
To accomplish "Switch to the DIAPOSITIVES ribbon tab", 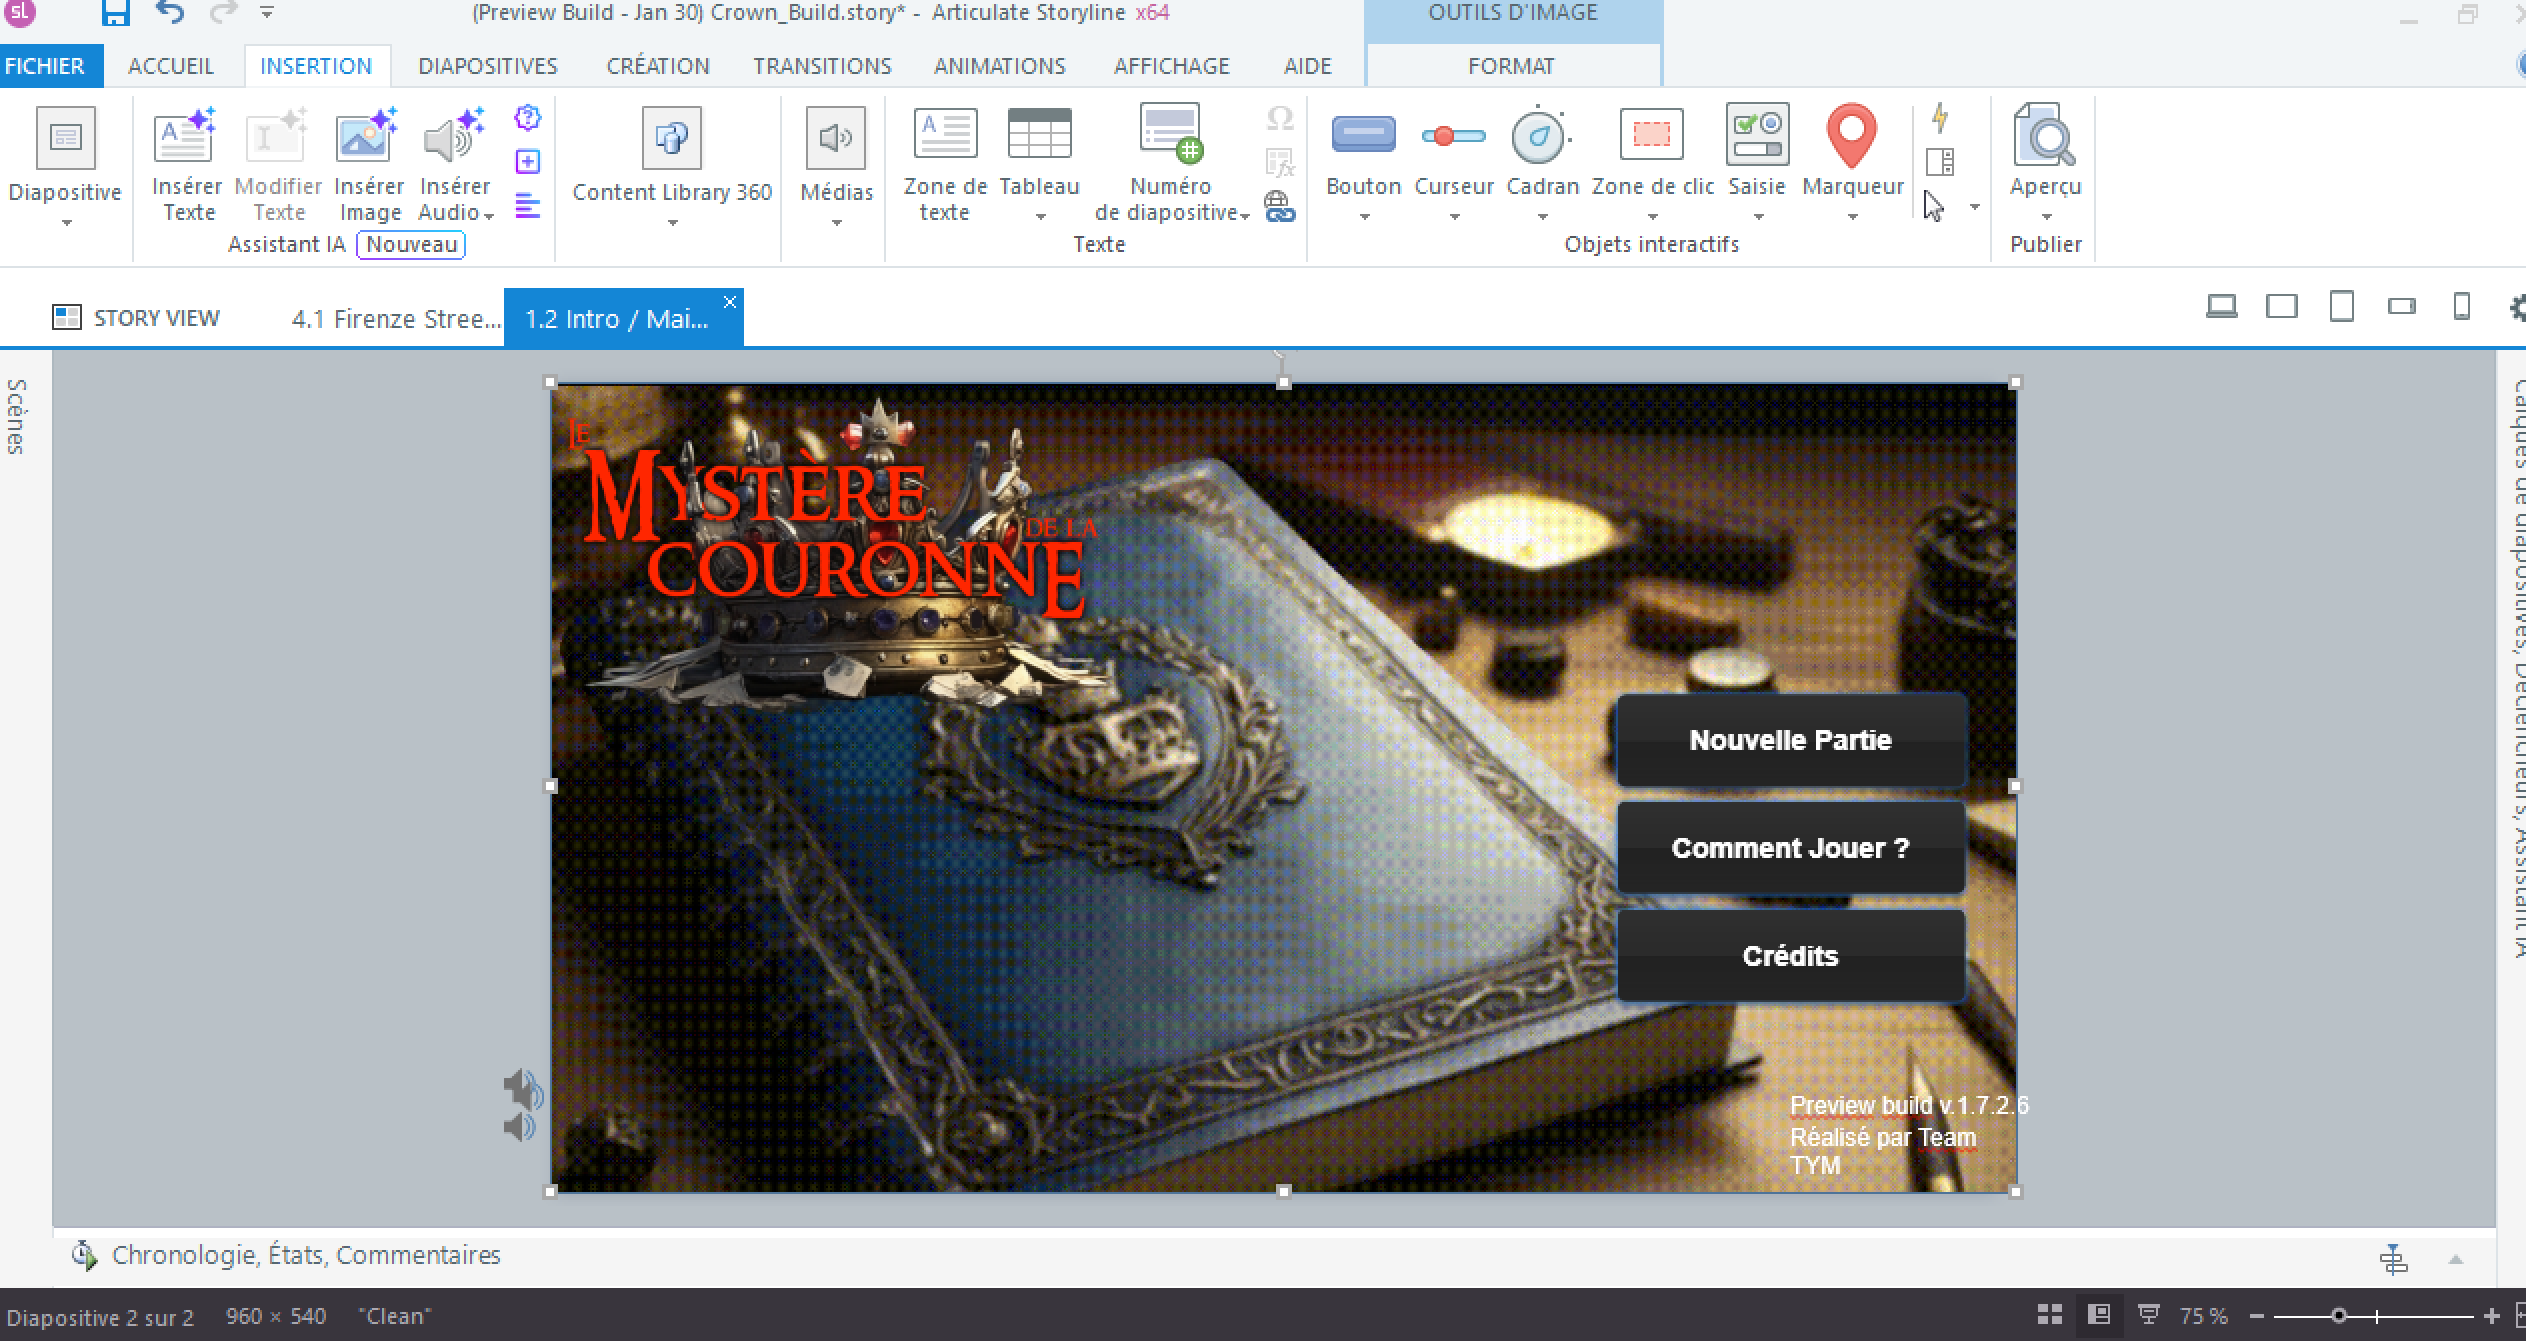I will point(488,66).
